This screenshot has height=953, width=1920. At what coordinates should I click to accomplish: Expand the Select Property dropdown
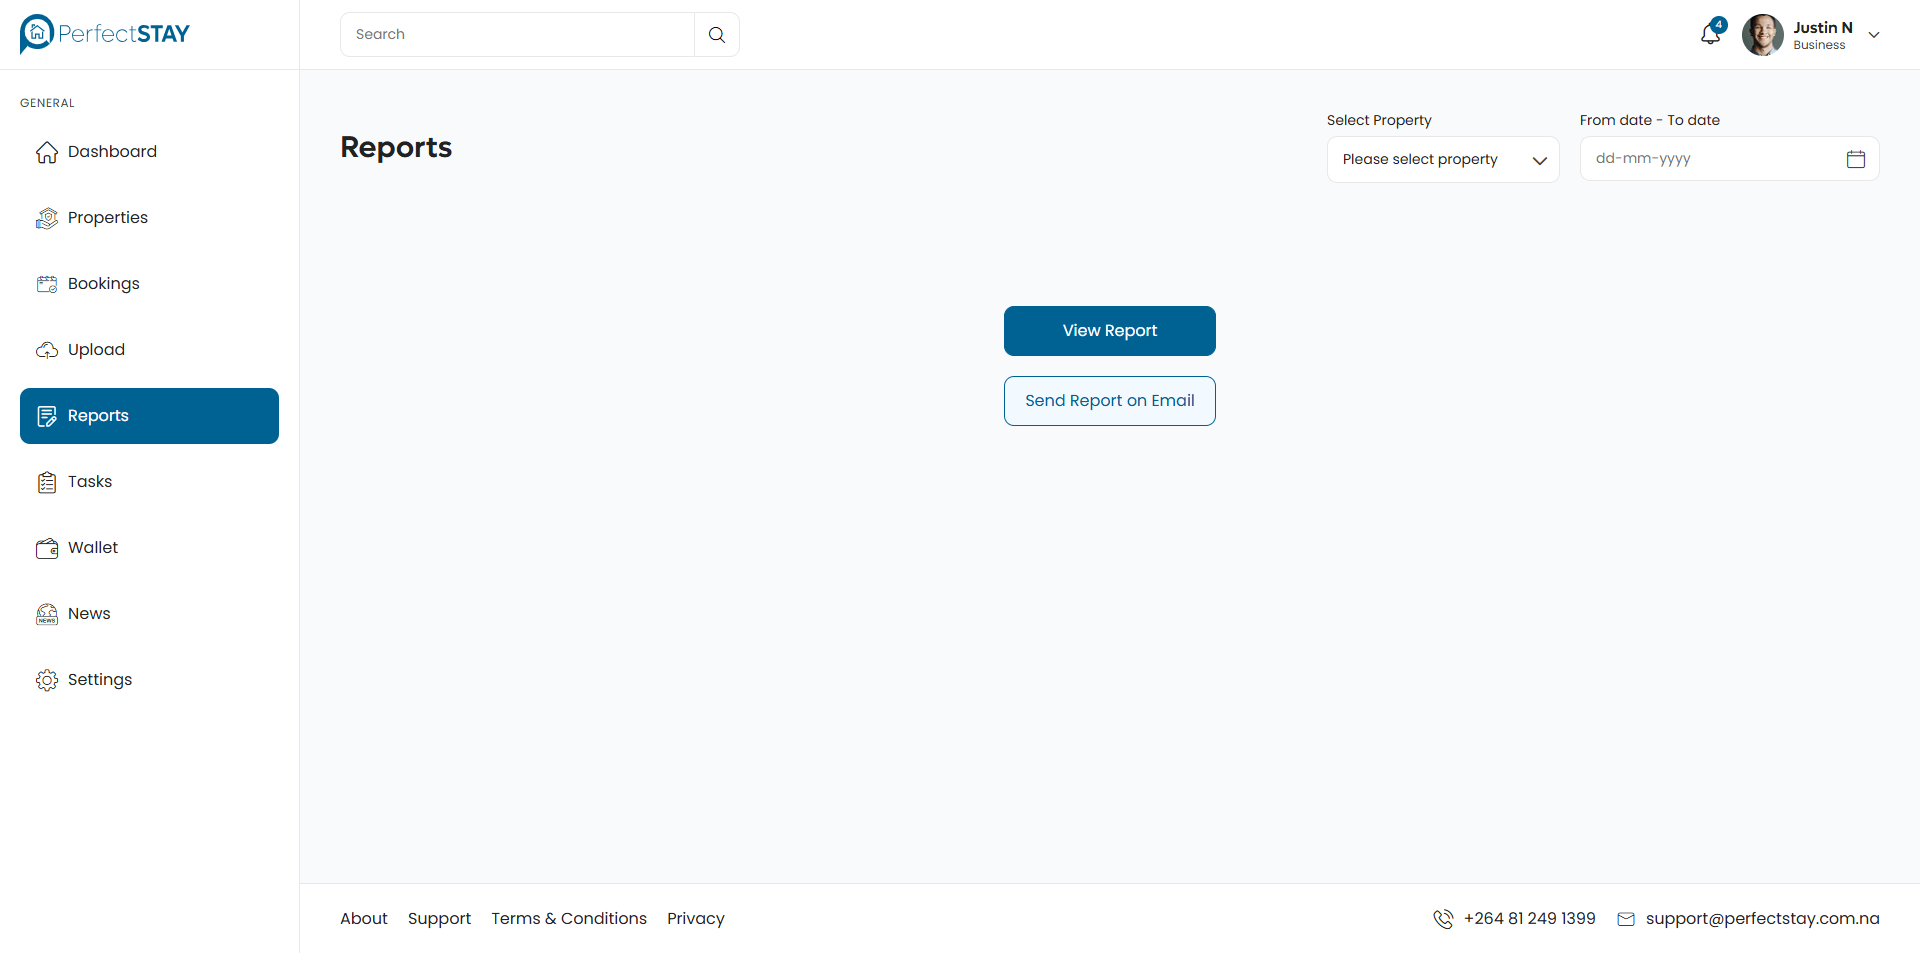[1442, 160]
